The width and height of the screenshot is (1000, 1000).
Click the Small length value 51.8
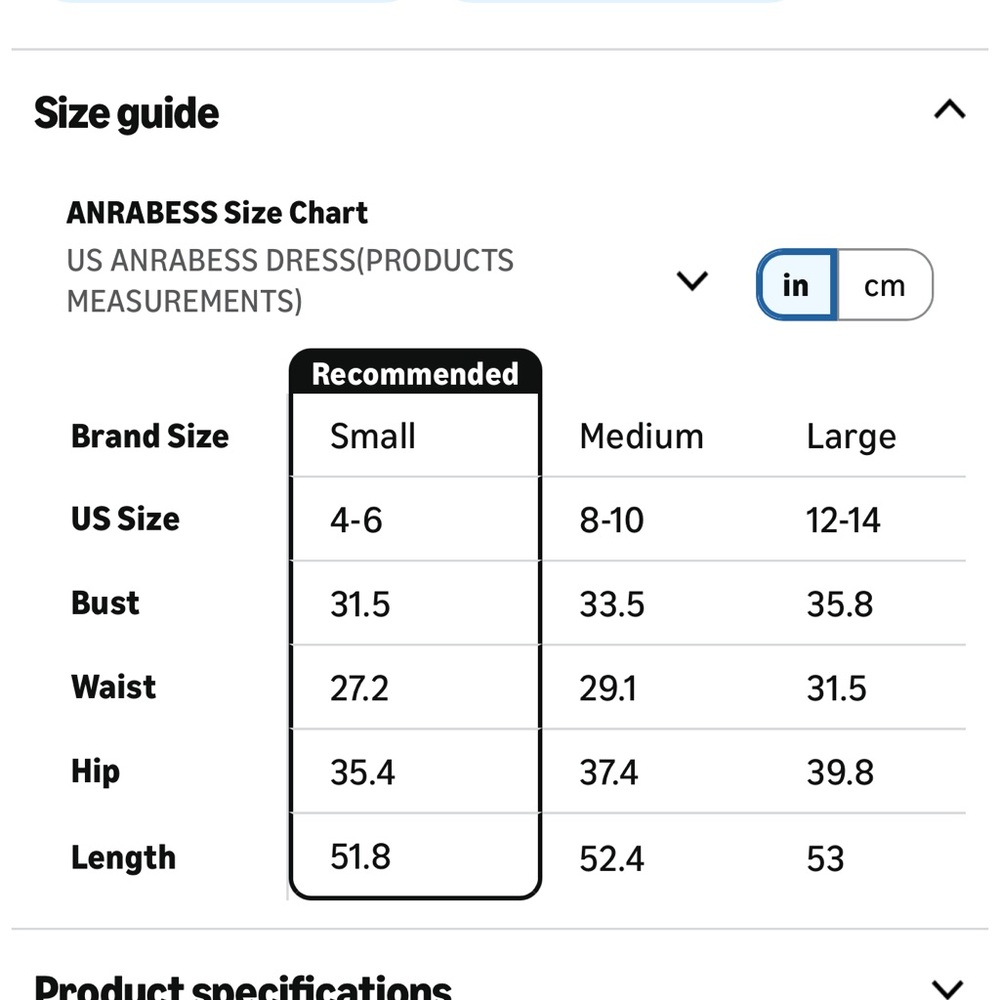(x=360, y=857)
